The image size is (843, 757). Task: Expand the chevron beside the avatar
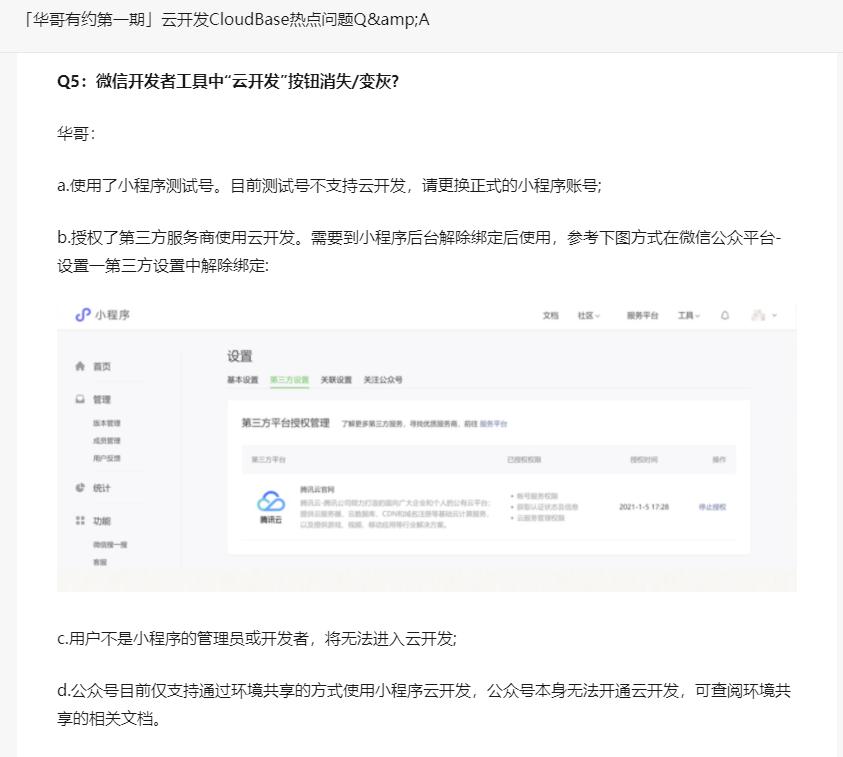(775, 316)
